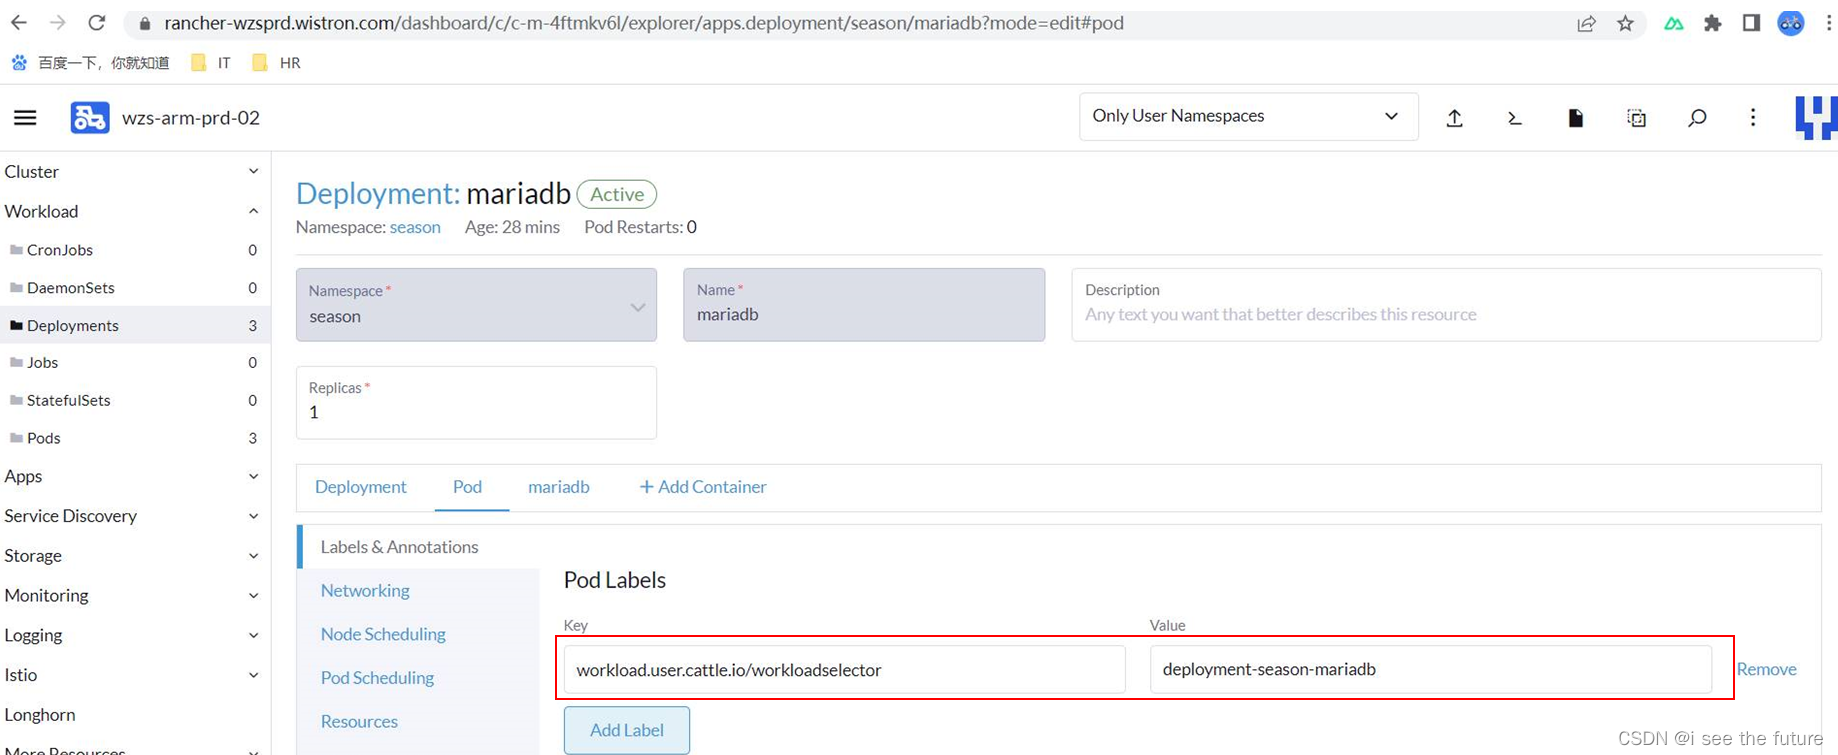The image size is (1838, 755).
Task: Click the label Key input field
Action: coord(845,669)
